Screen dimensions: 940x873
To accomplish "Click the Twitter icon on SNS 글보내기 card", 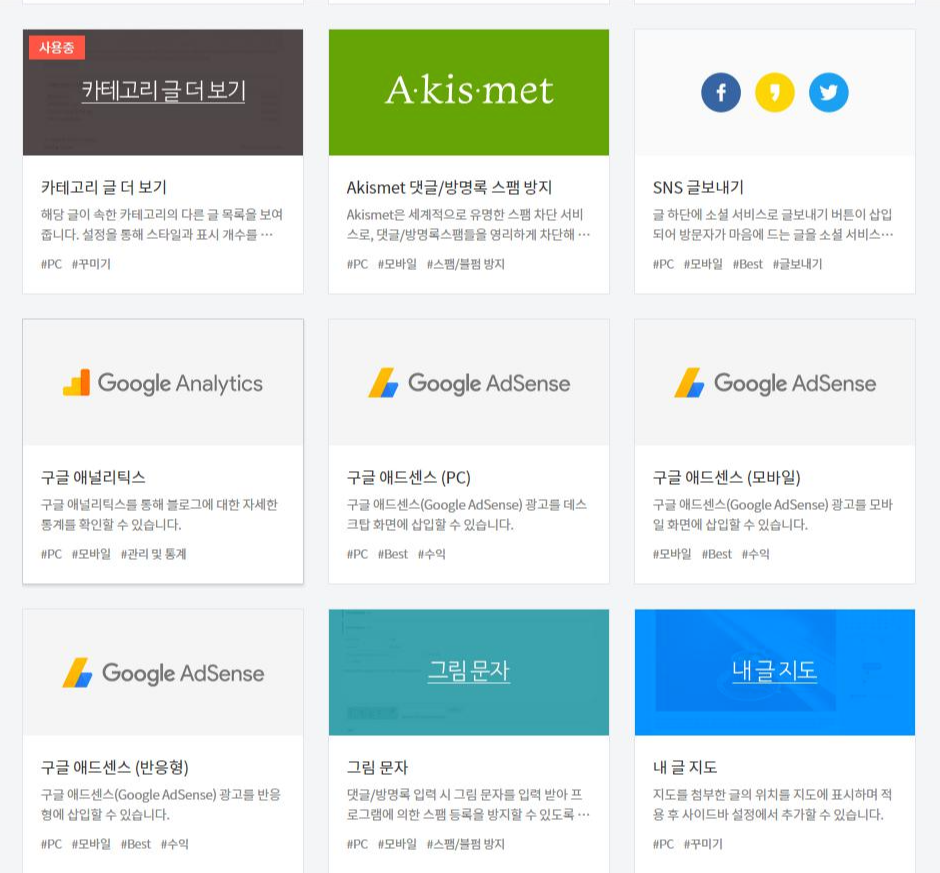I will 828,91.
